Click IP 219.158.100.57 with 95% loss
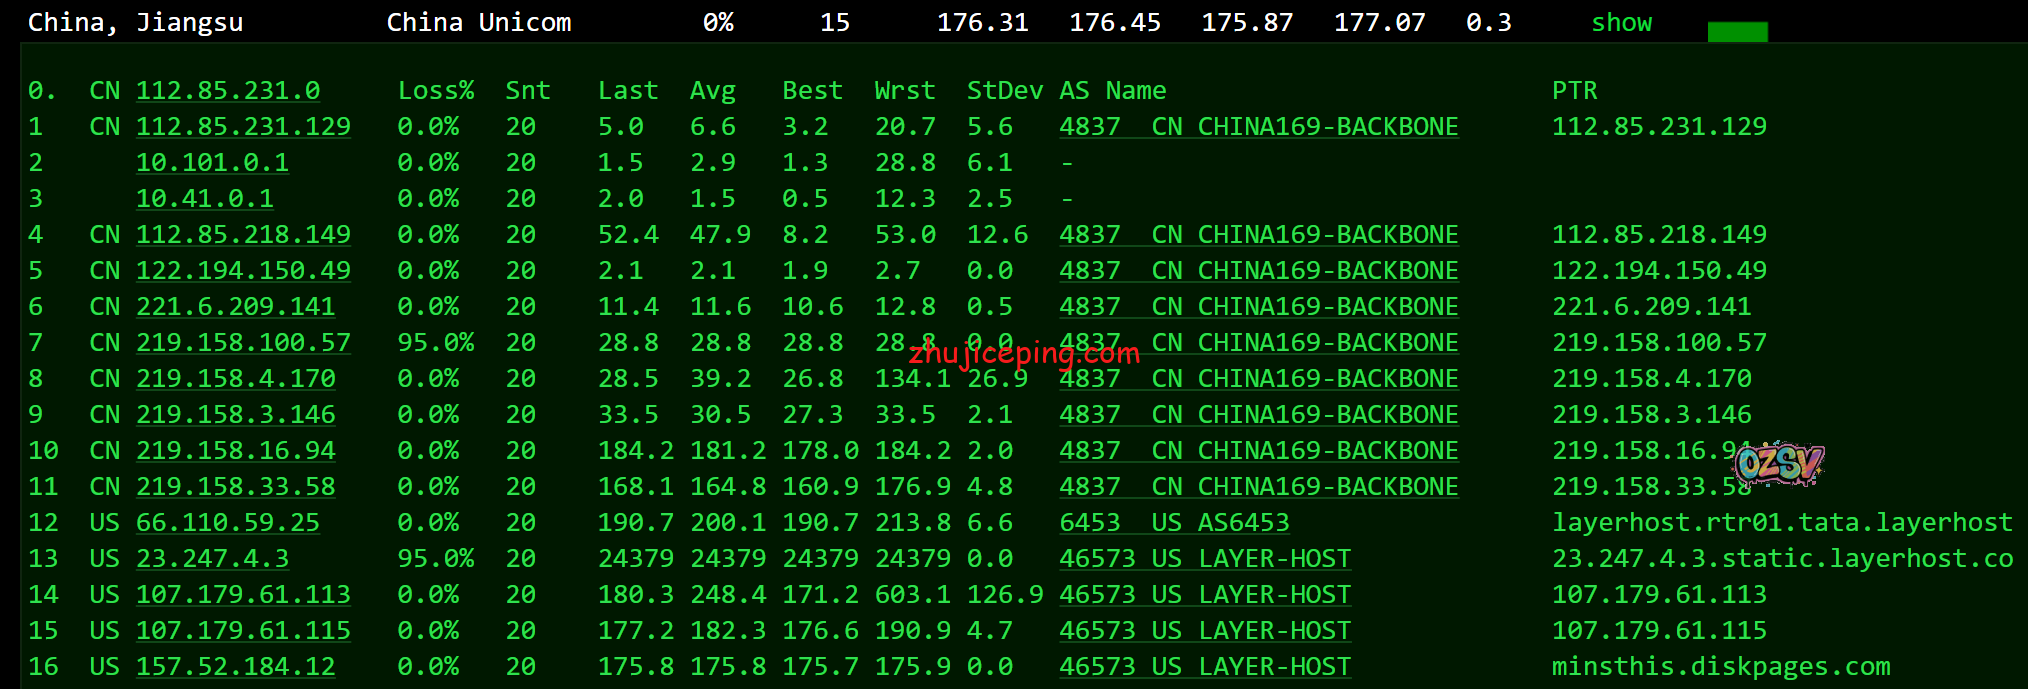2028x689 pixels. click(x=243, y=343)
